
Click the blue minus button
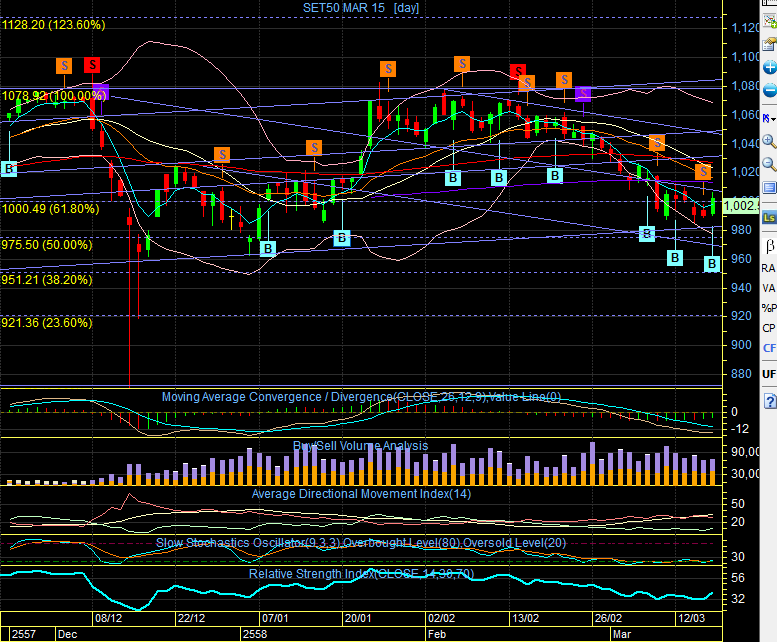click(x=770, y=91)
